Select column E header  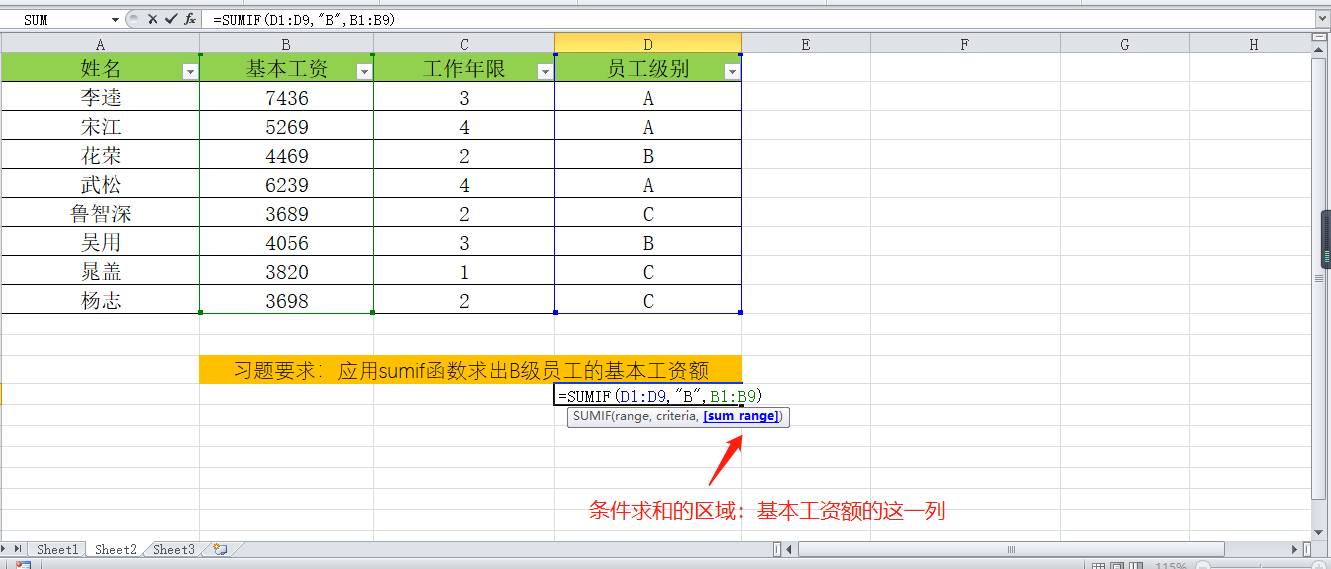coord(806,44)
